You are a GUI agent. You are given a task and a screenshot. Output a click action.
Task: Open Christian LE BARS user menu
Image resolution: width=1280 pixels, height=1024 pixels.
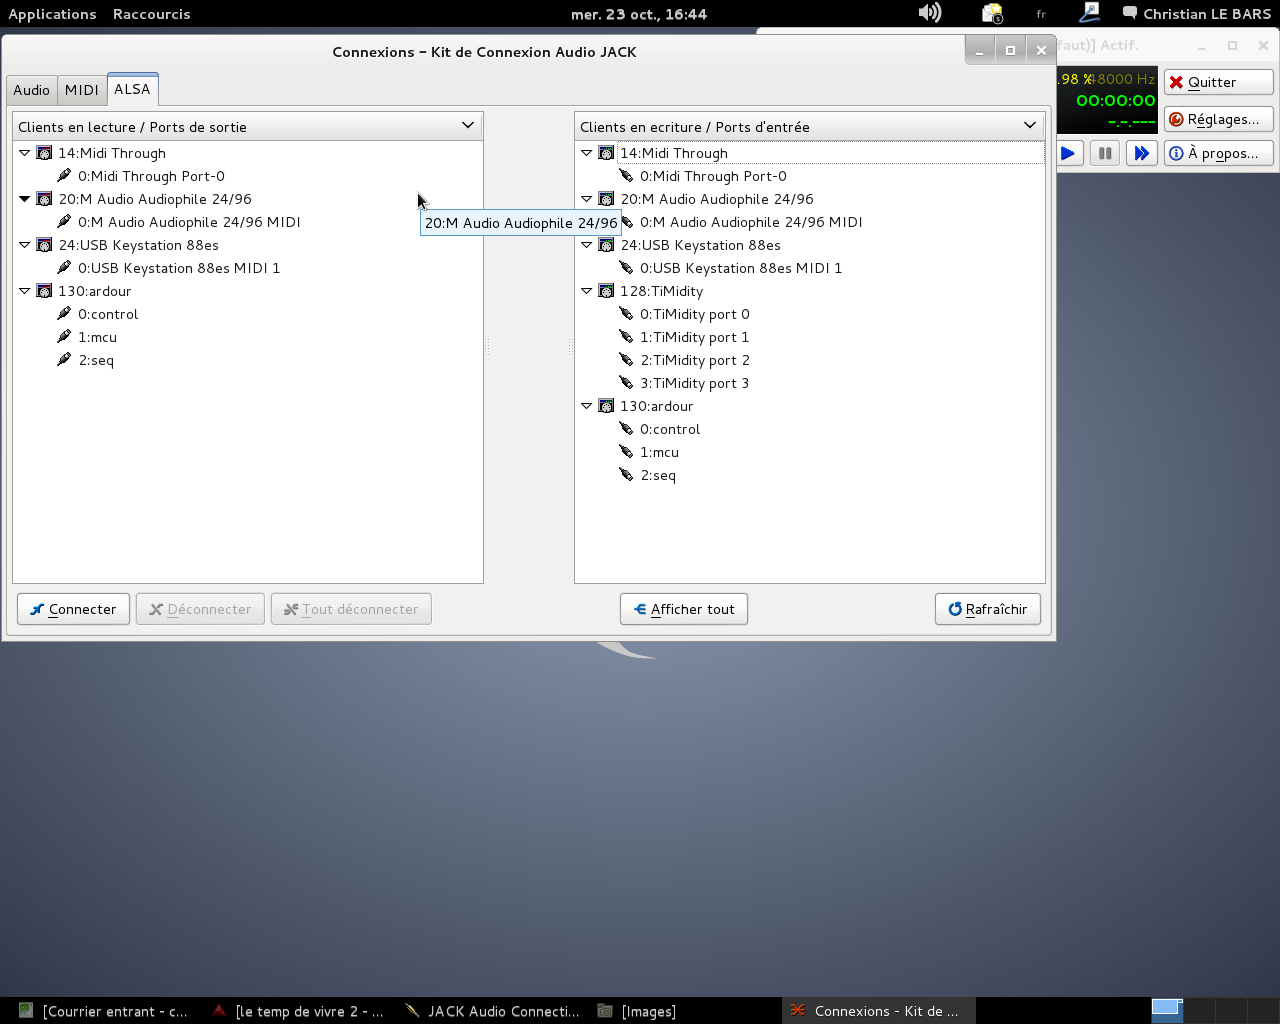pos(1198,14)
